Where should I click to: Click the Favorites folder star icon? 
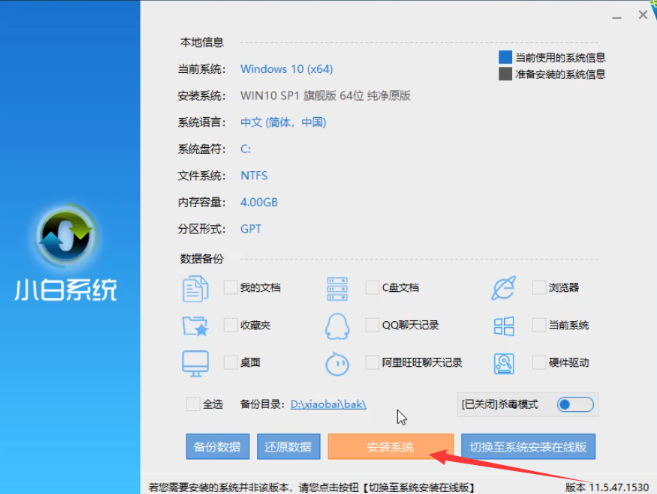[x=194, y=325]
